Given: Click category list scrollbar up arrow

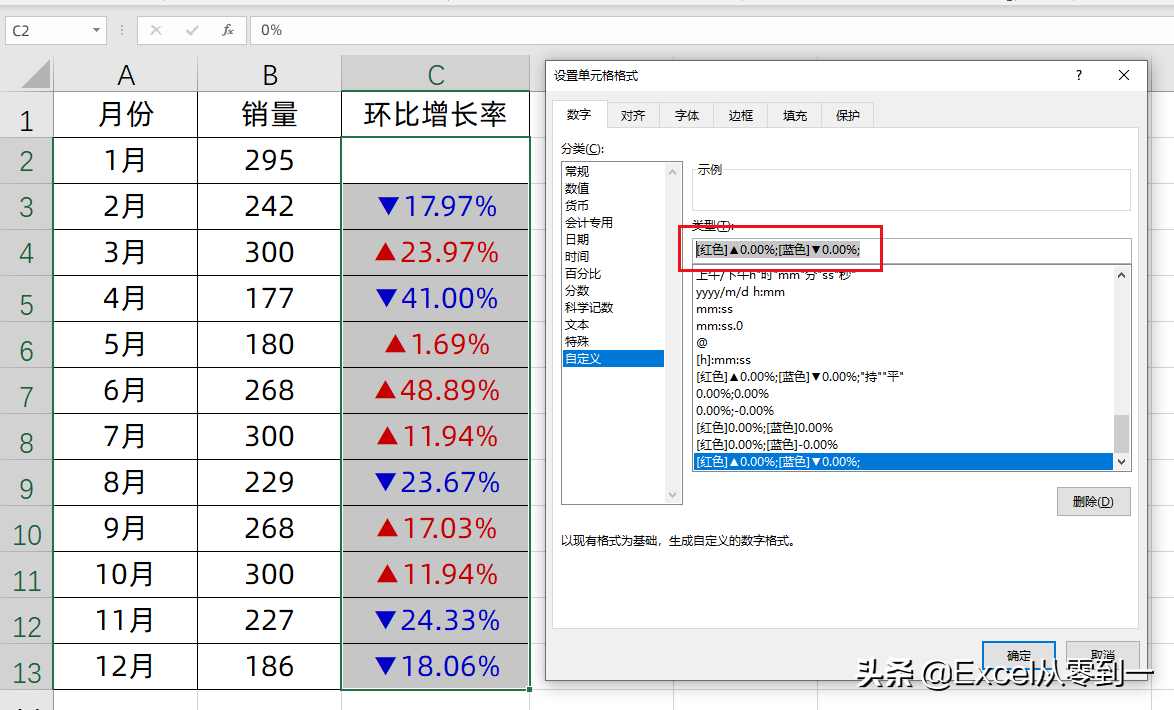Looking at the screenshot, I should [x=672, y=172].
